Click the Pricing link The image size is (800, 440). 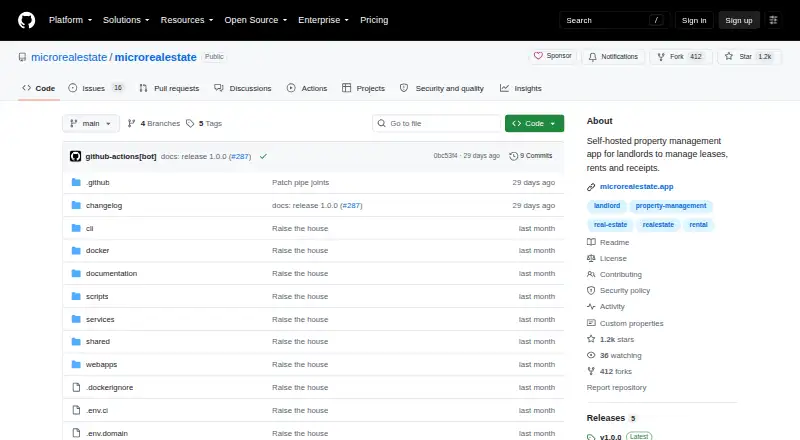[374, 20]
